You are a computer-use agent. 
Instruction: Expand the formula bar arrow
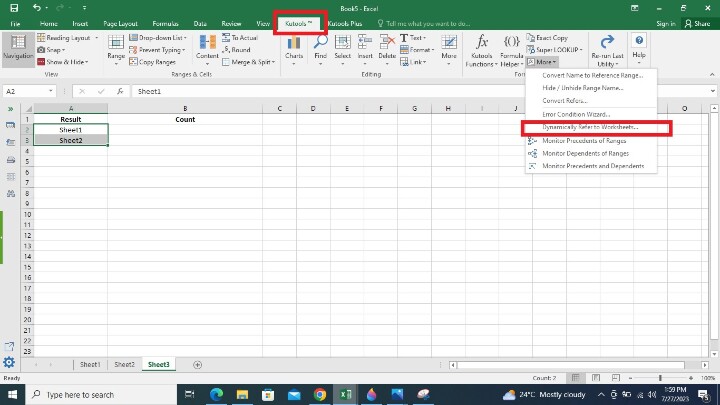click(x=712, y=91)
